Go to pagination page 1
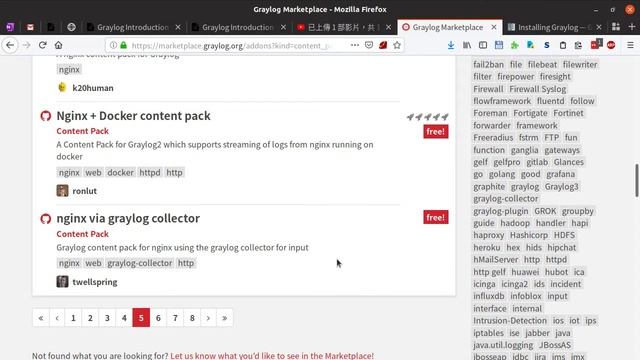This screenshot has height=360, width=640. point(73,318)
